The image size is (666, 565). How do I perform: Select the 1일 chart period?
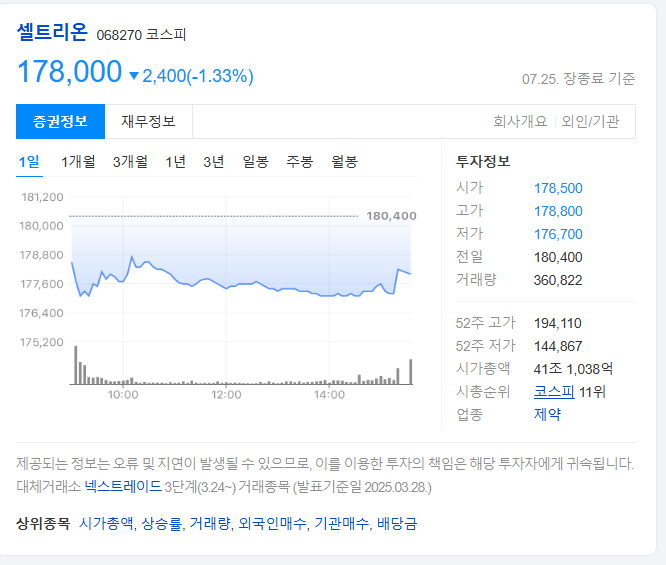tap(29, 162)
